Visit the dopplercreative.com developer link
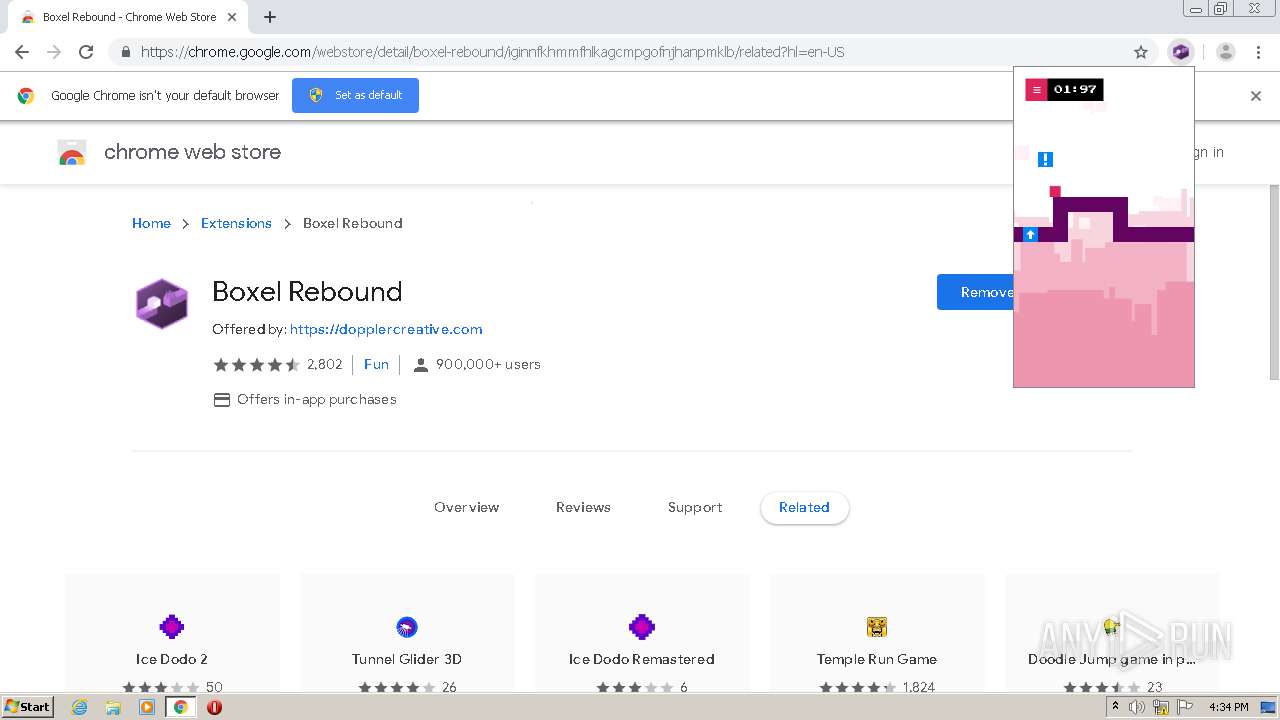 coord(386,329)
